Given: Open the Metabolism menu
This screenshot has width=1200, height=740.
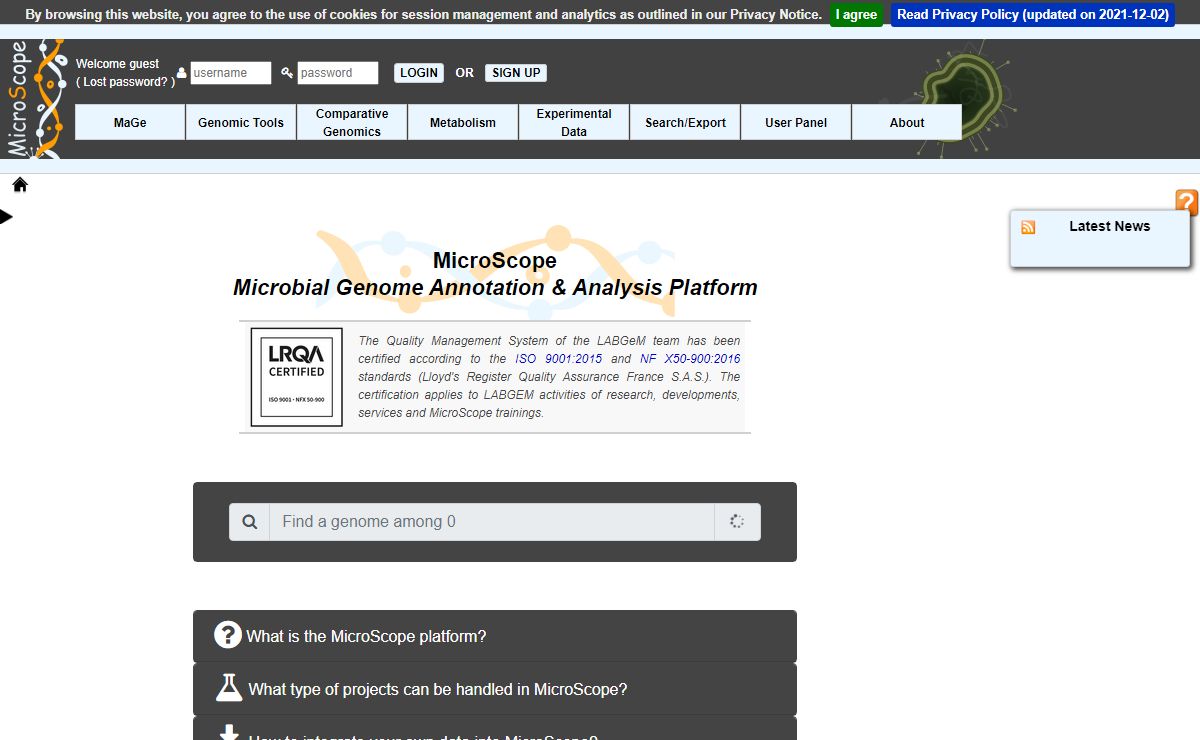Looking at the screenshot, I should click(463, 122).
